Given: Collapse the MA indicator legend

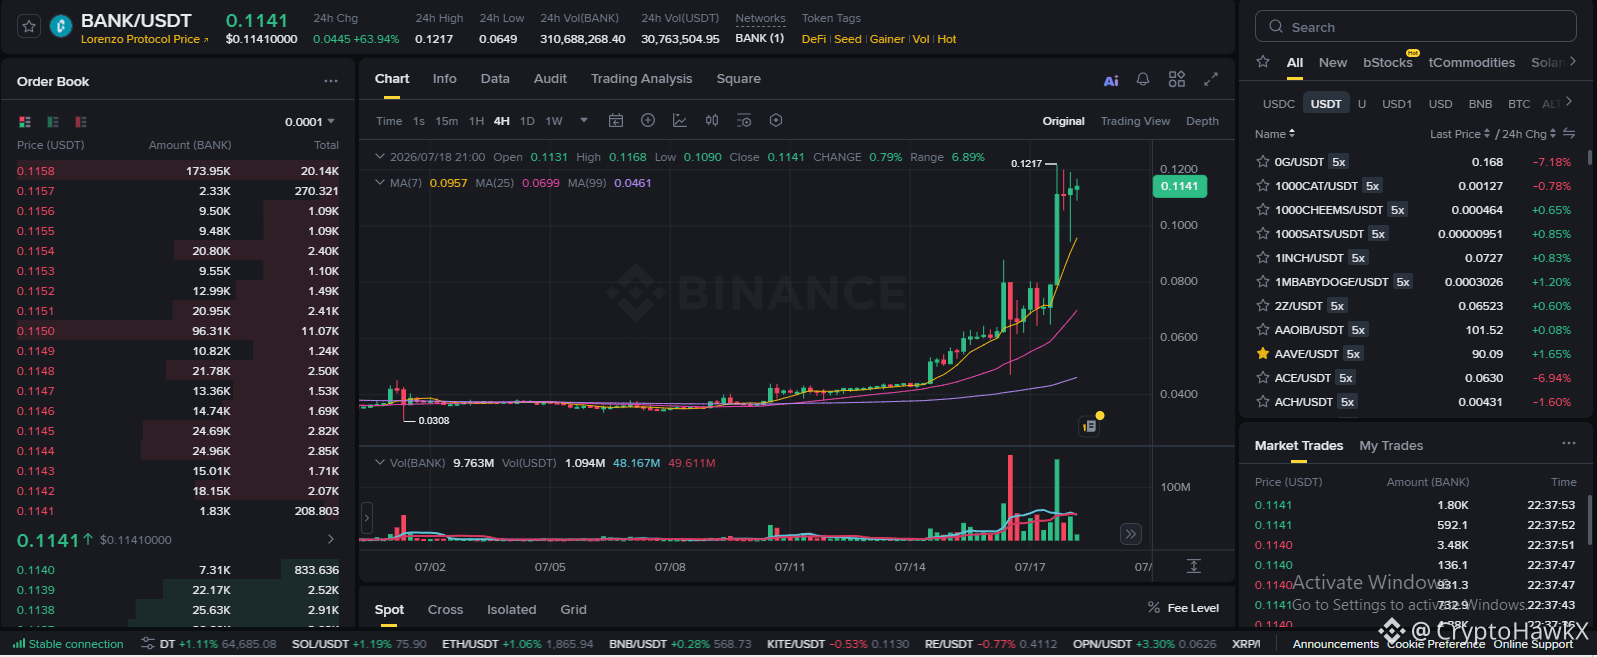Looking at the screenshot, I should [x=380, y=182].
